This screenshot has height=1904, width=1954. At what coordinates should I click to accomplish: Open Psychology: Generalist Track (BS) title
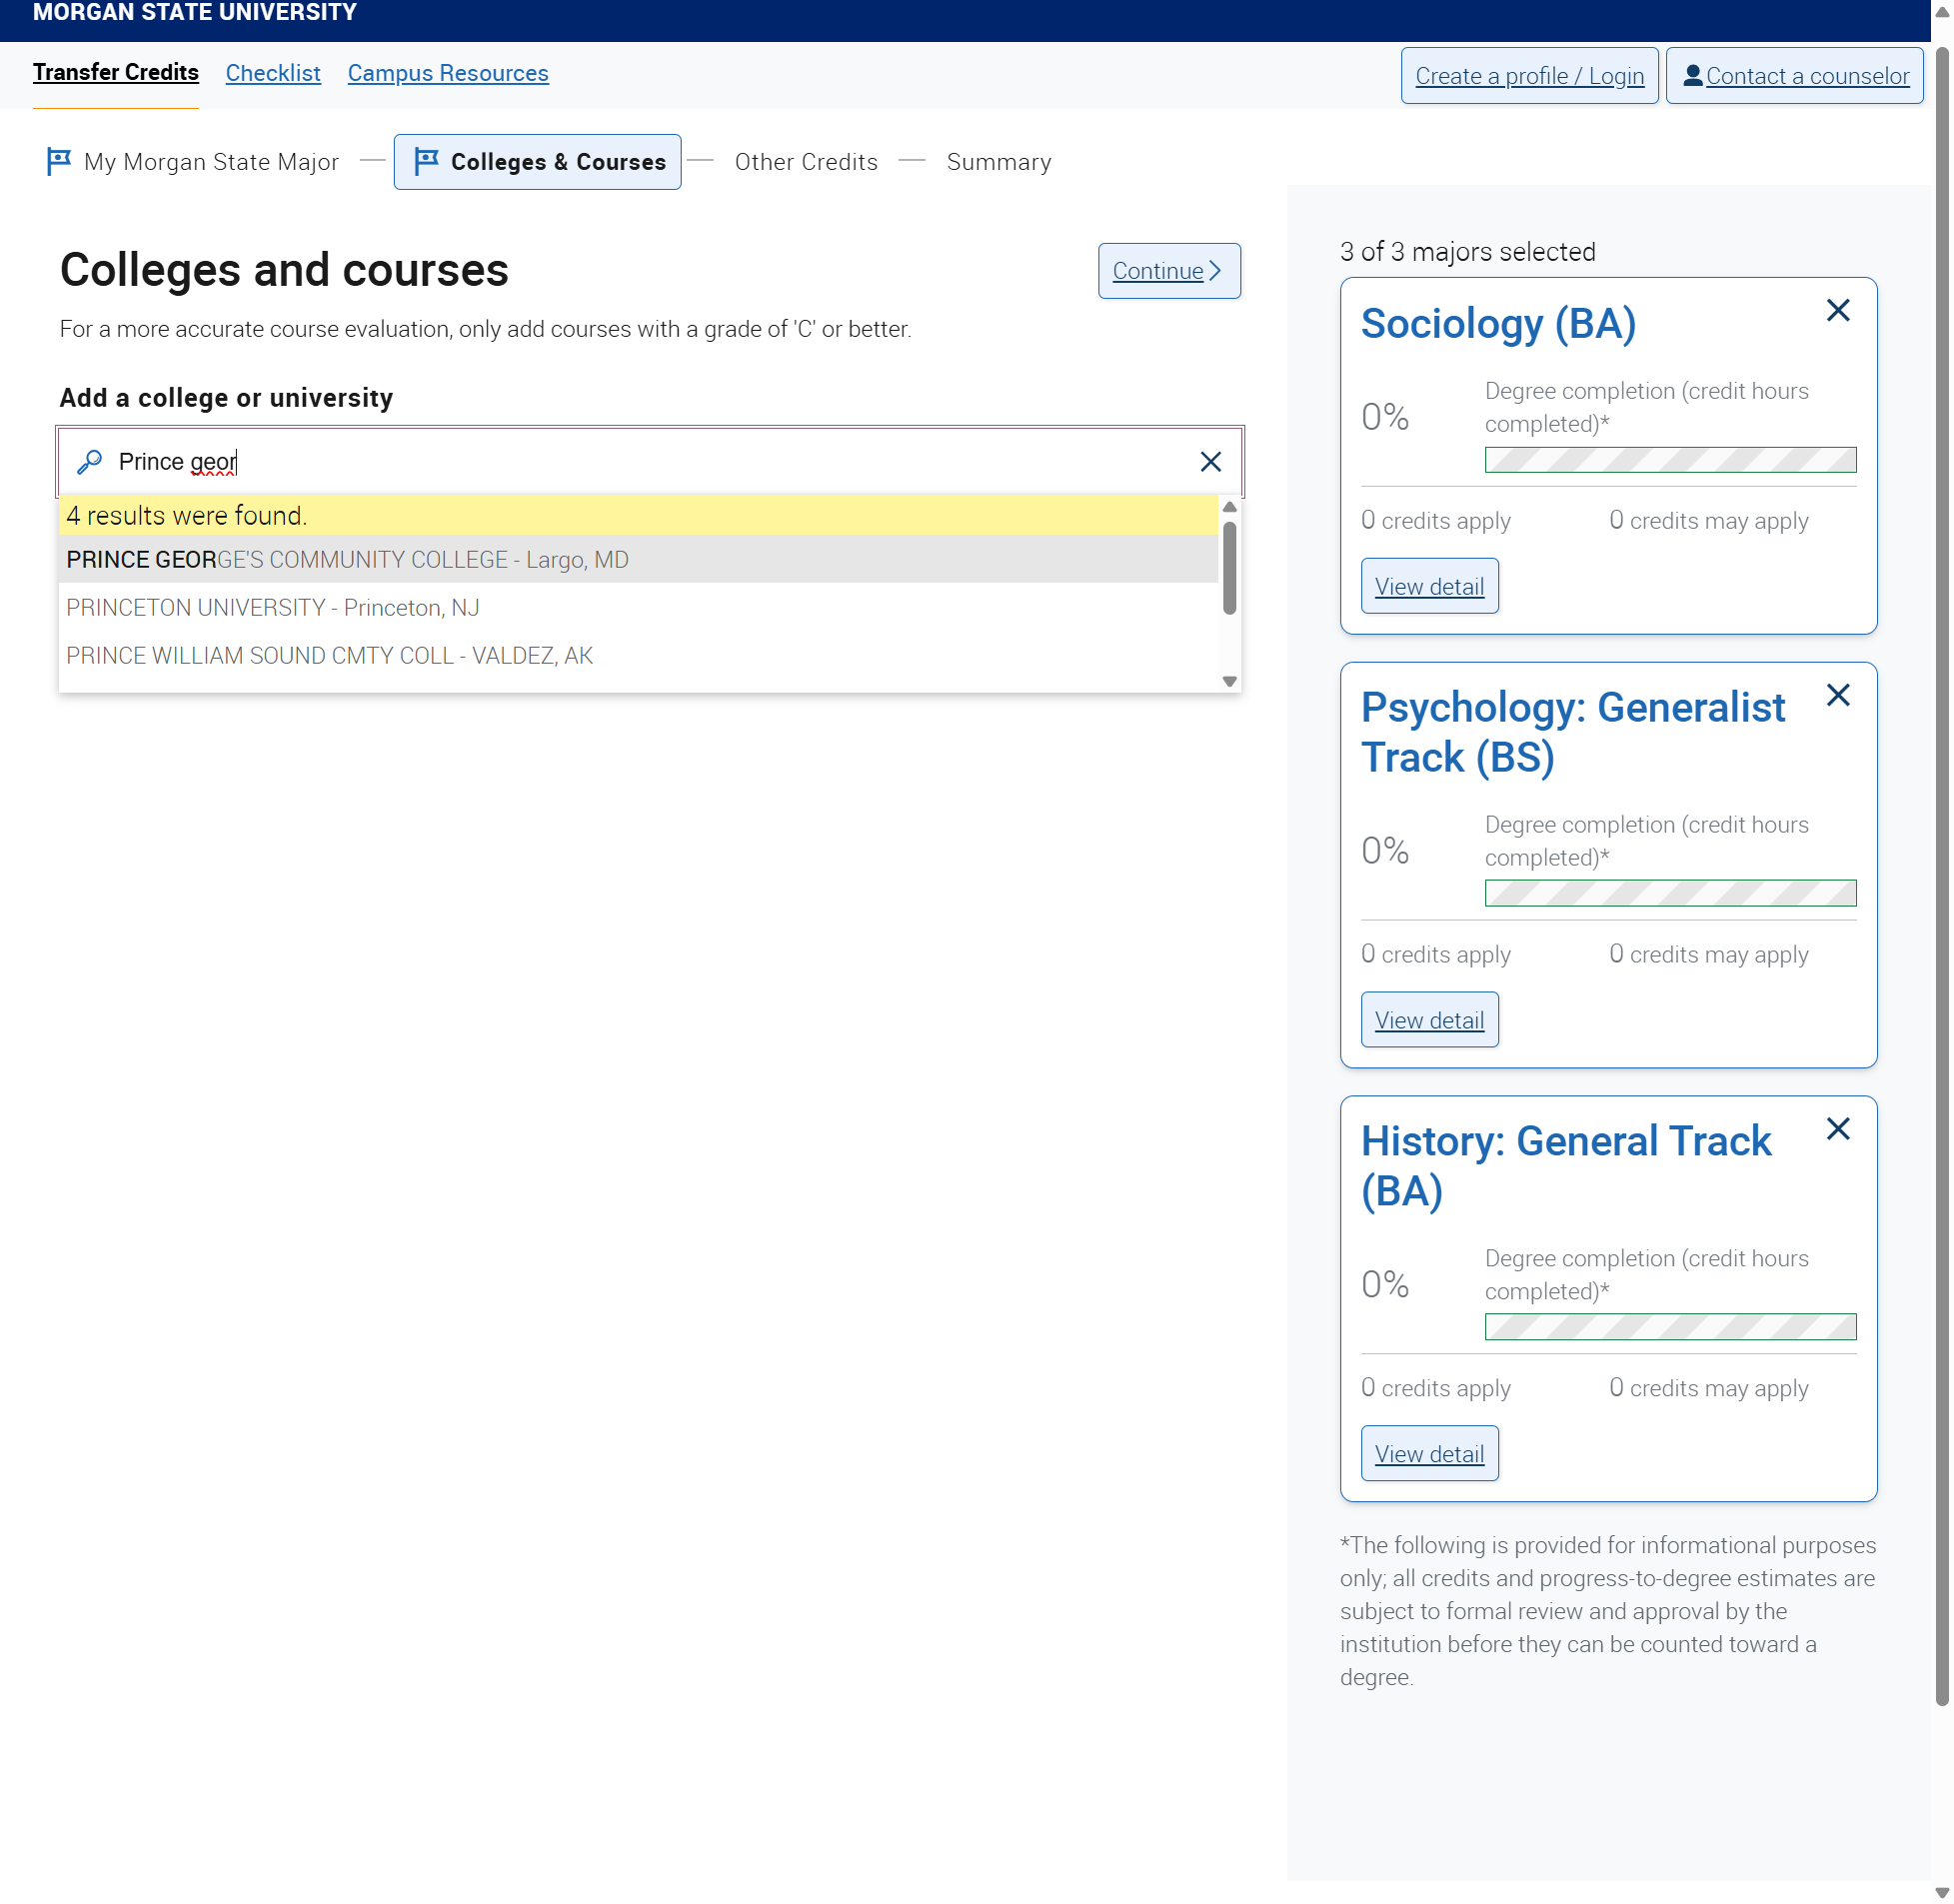(x=1572, y=733)
